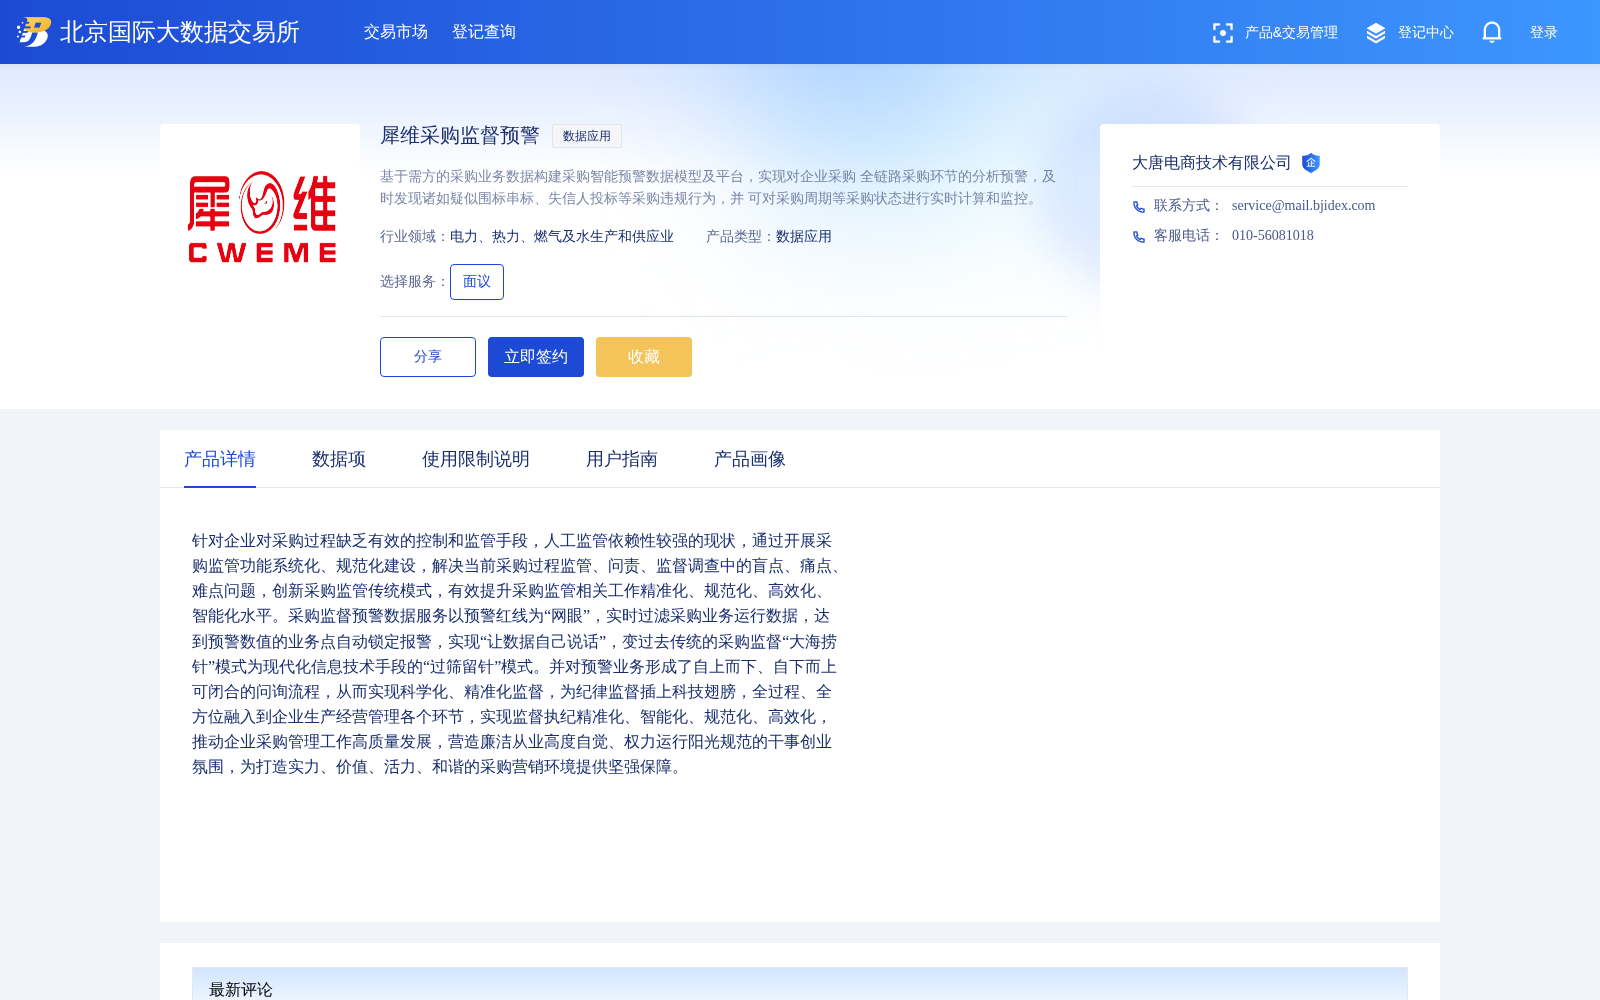Click 产品&交易管理 in the header
The width and height of the screenshot is (1600, 1000).
pos(1291,33)
